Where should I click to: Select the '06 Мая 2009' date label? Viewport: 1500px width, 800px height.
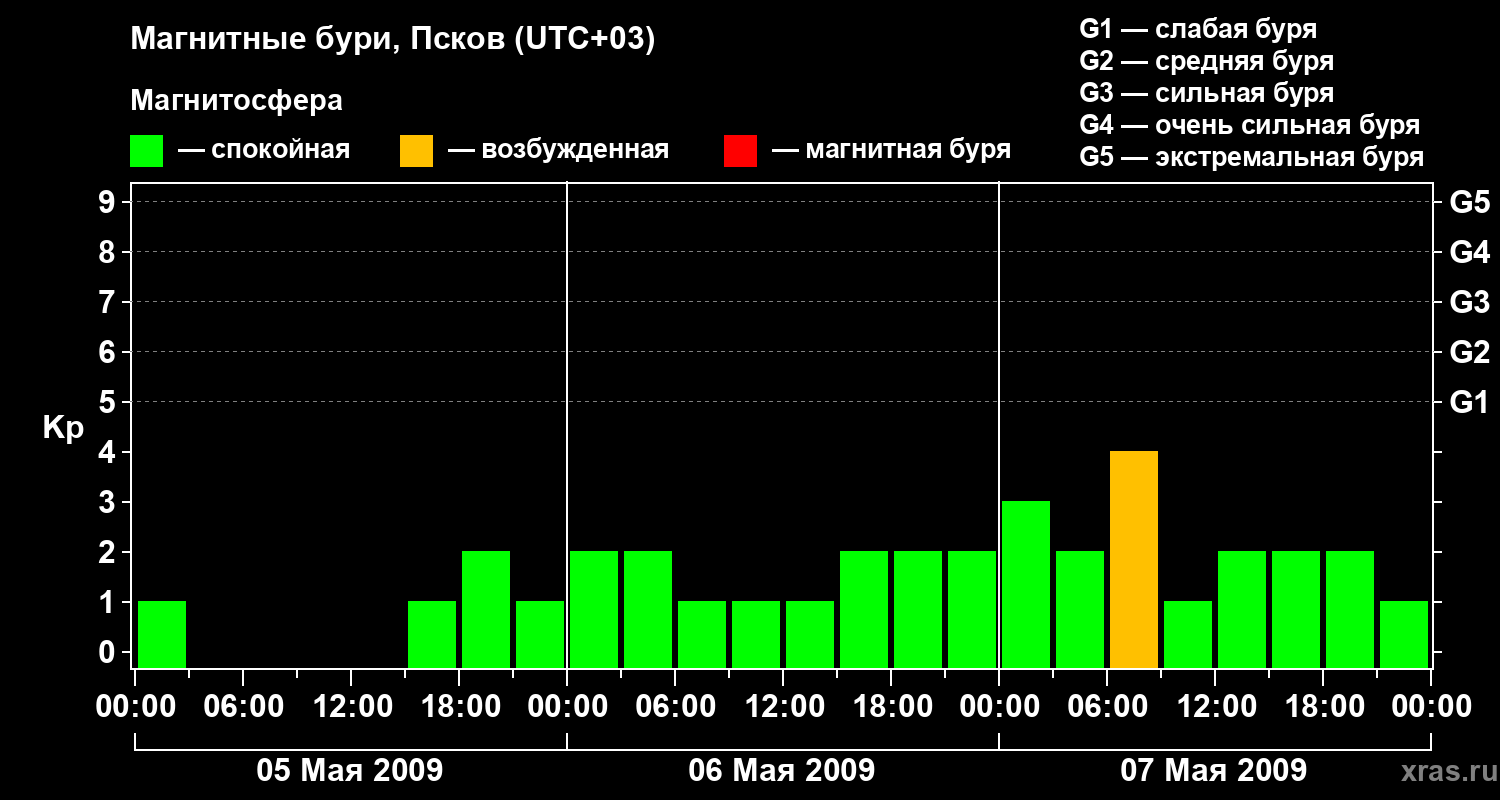point(782,770)
